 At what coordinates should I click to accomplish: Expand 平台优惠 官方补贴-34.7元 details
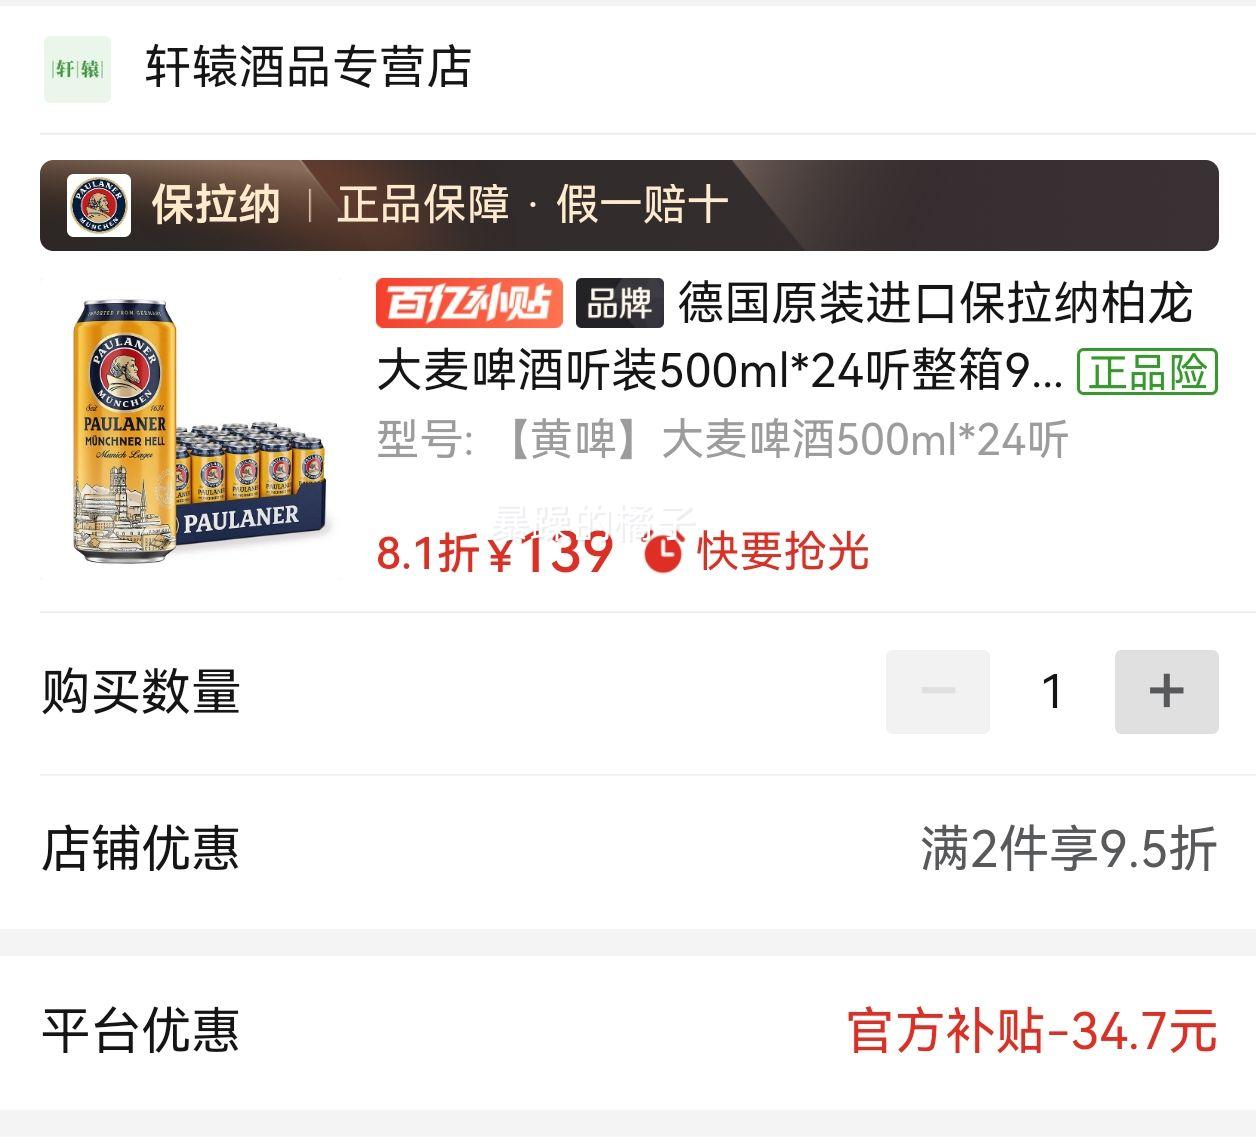tap(629, 1031)
